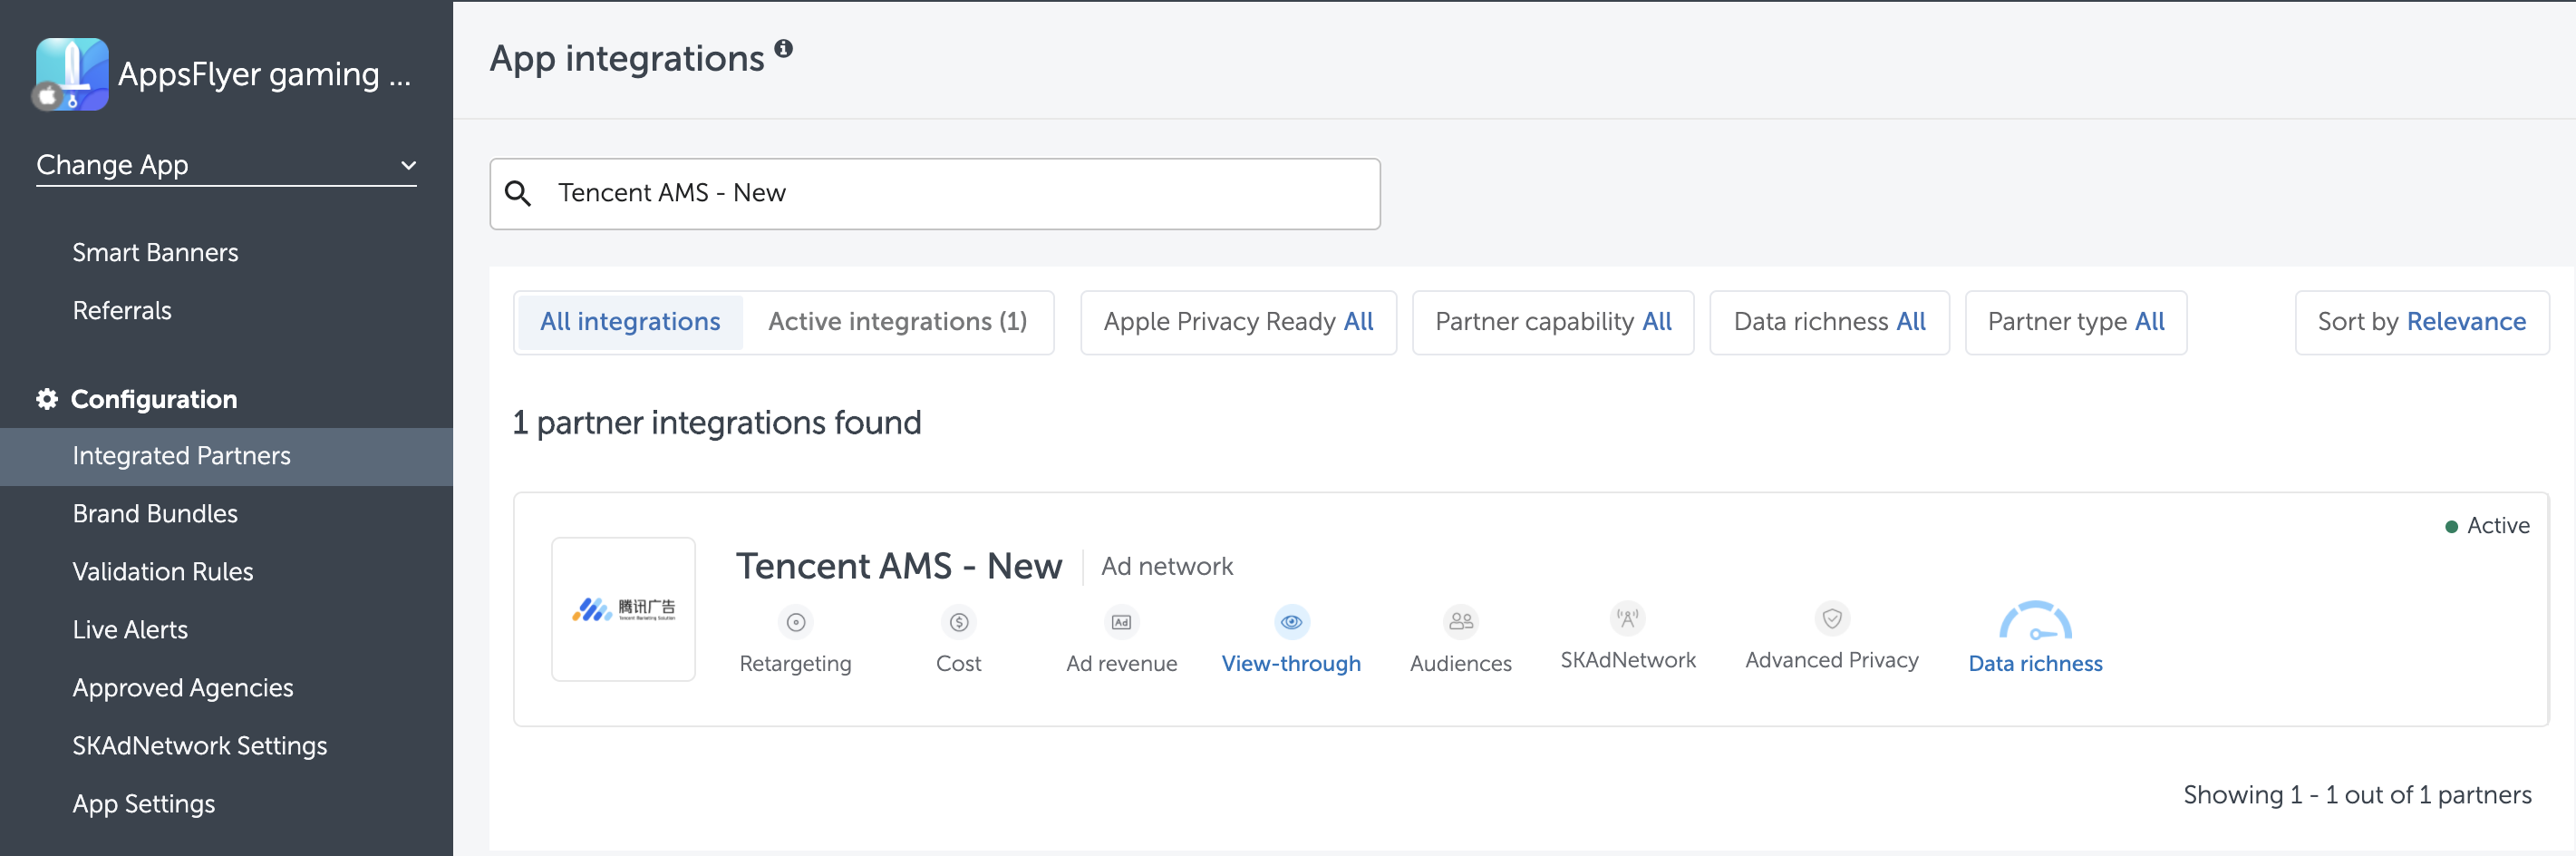
Task: Click the View-through label link
Action: [x=1291, y=664]
